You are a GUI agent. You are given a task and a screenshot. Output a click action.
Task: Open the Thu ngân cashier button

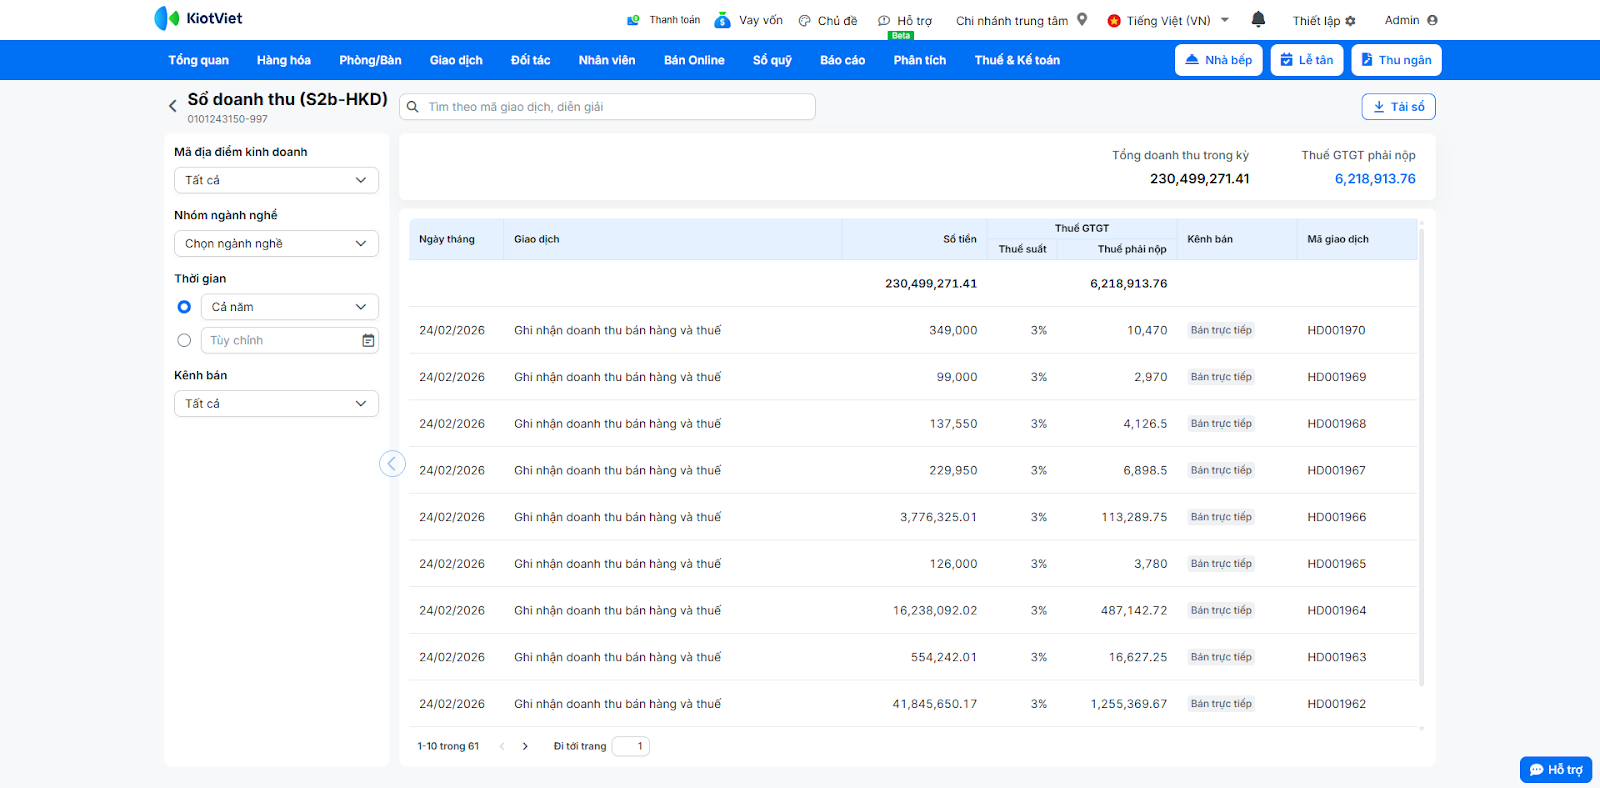(x=1396, y=60)
